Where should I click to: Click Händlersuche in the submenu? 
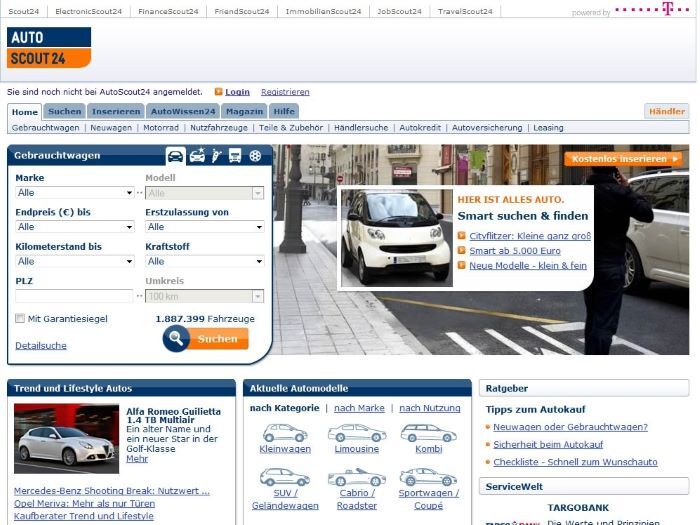(361, 128)
